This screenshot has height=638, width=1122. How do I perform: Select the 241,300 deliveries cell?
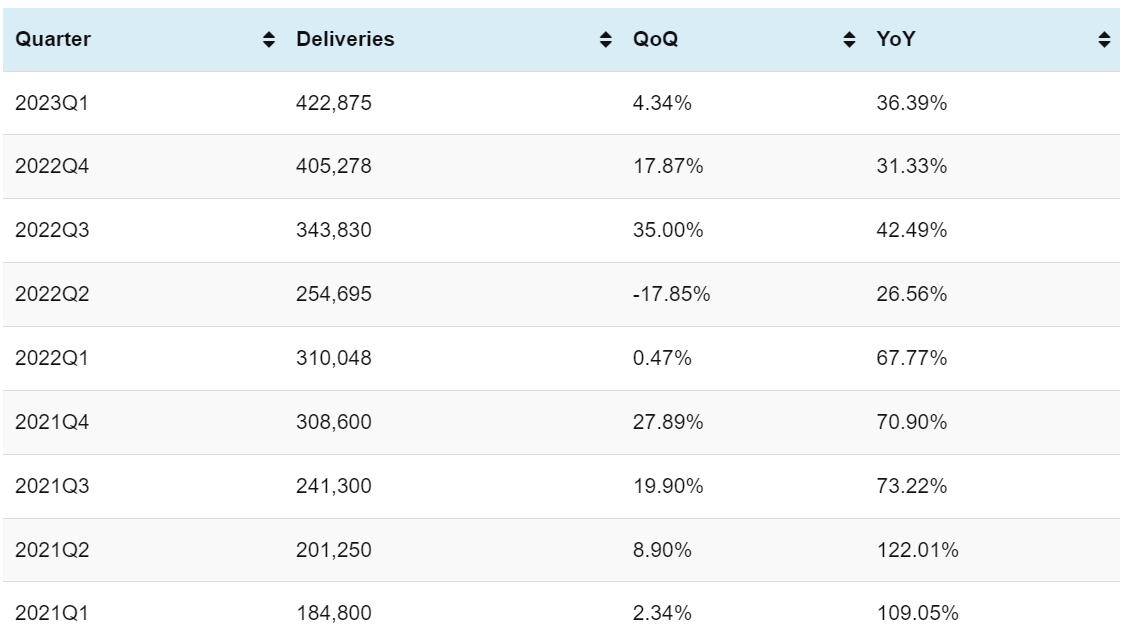334,487
